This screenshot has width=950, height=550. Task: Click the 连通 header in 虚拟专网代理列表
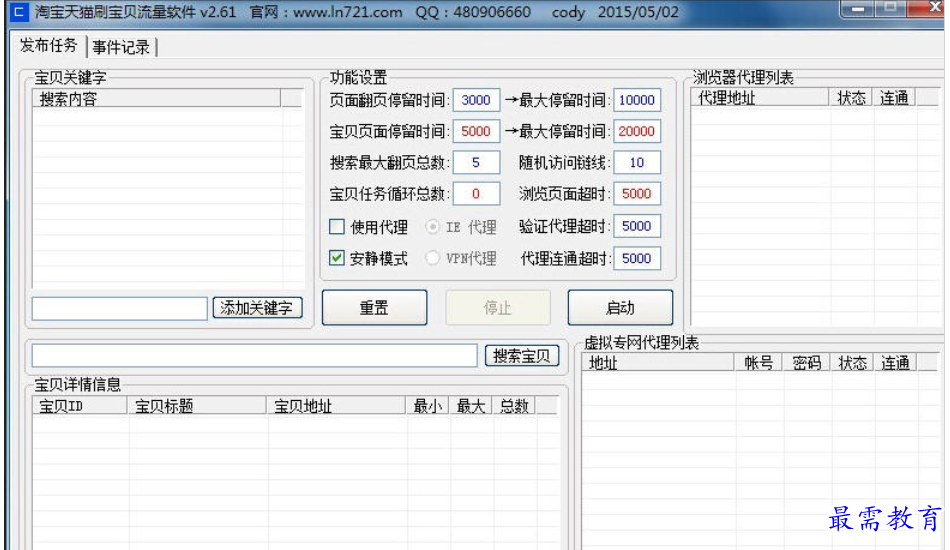(x=895, y=363)
